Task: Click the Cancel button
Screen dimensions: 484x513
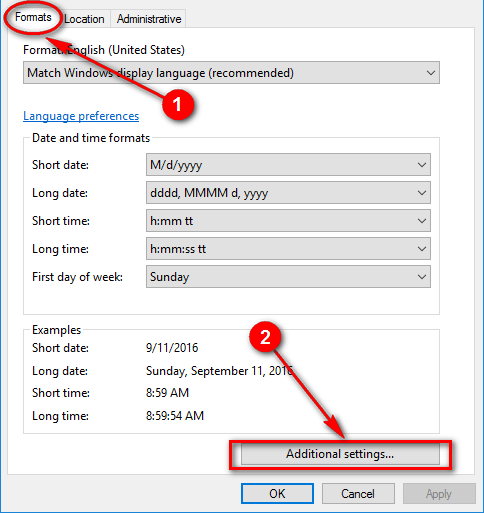Action: pyautogui.click(x=358, y=494)
